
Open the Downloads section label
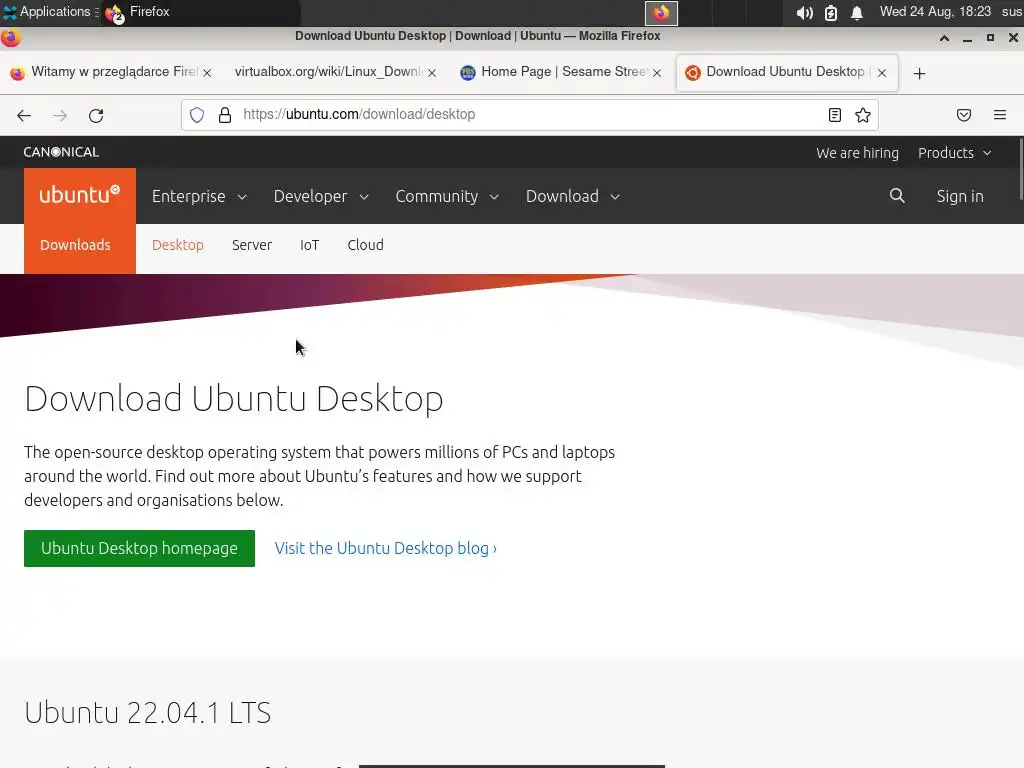[75, 245]
